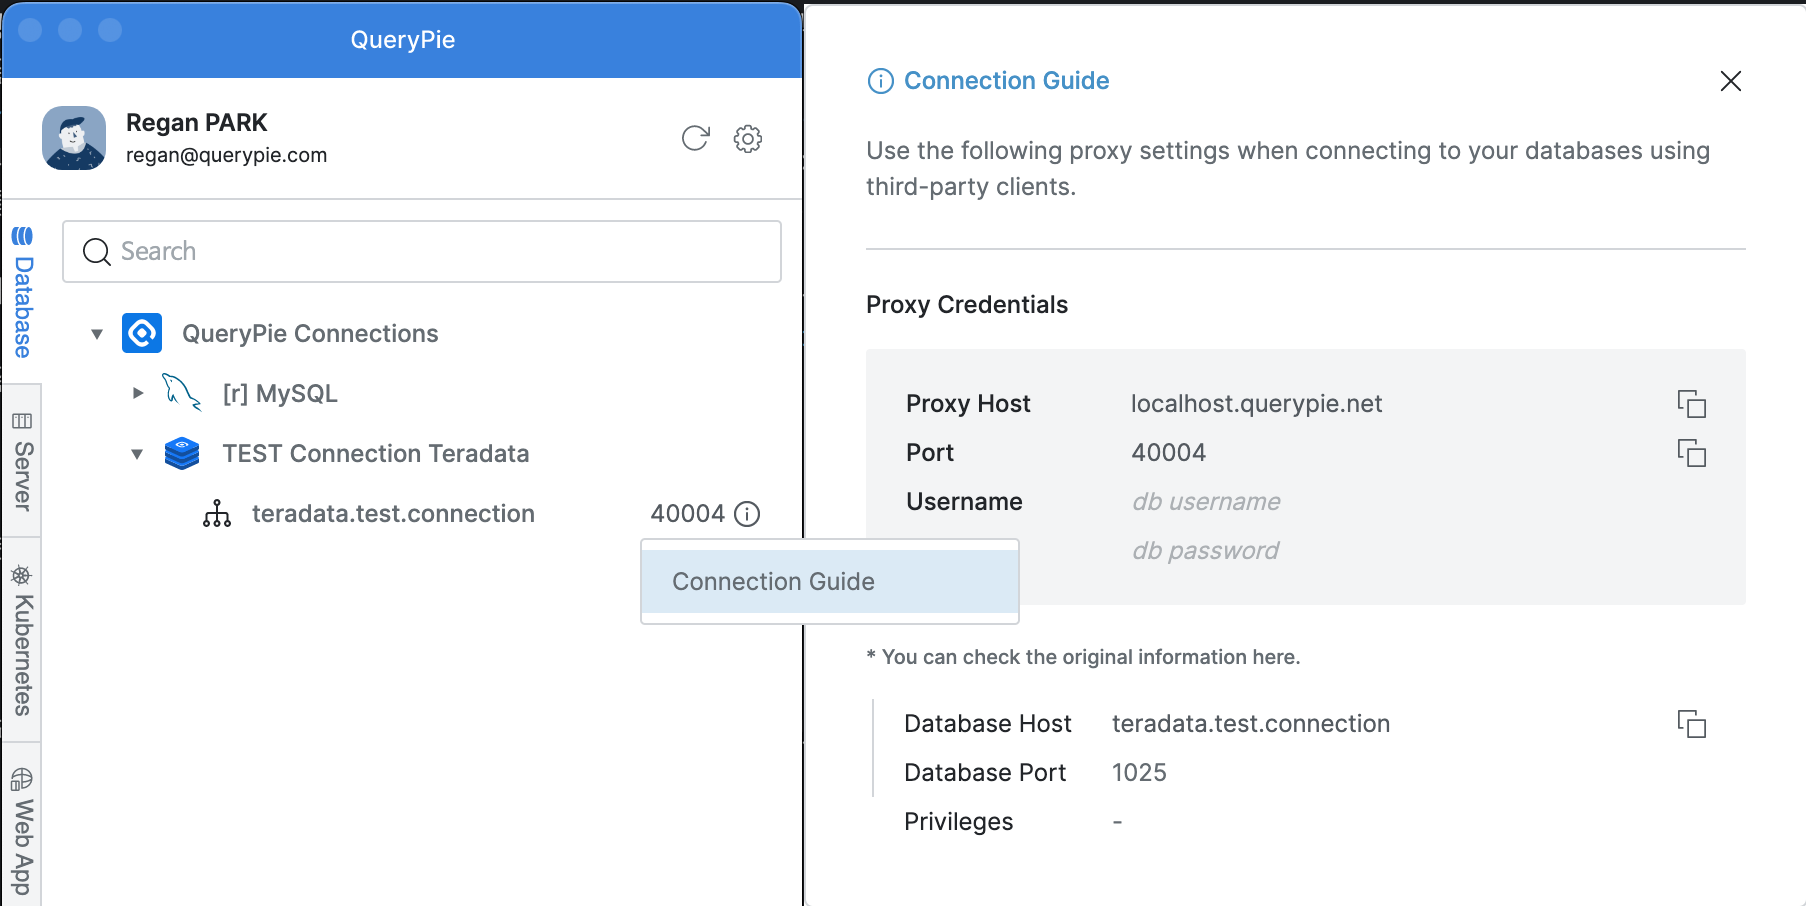Click the refresh icon beside the user profile
1806x906 pixels.
click(695, 138)
